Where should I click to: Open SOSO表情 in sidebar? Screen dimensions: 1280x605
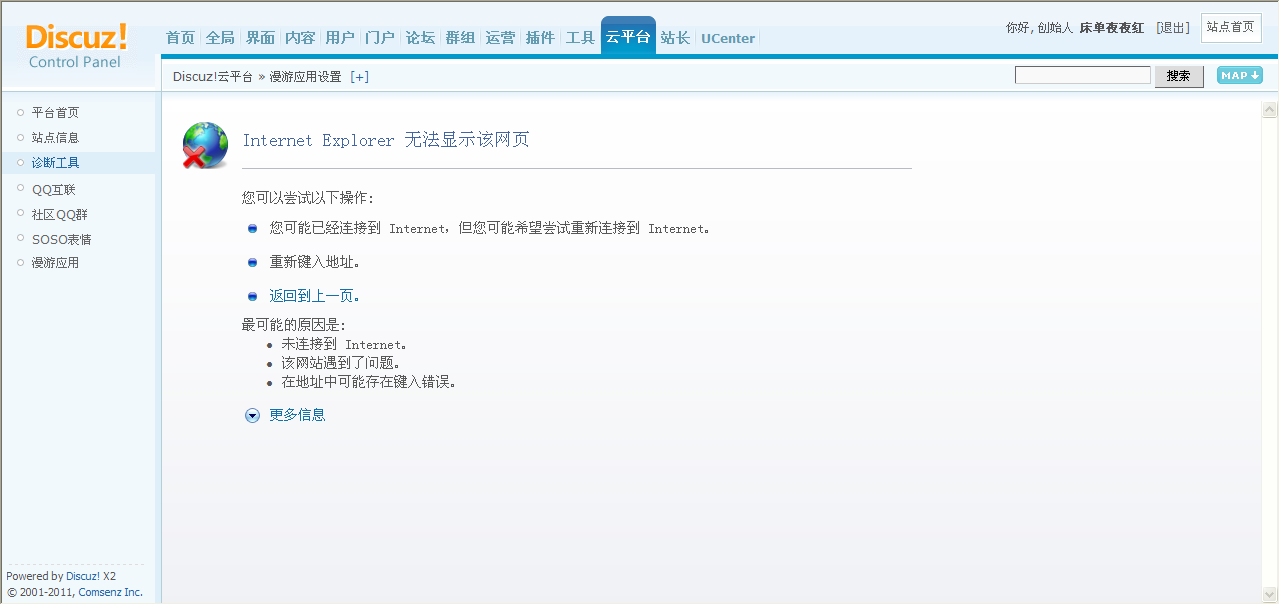[x=62, y=240]
